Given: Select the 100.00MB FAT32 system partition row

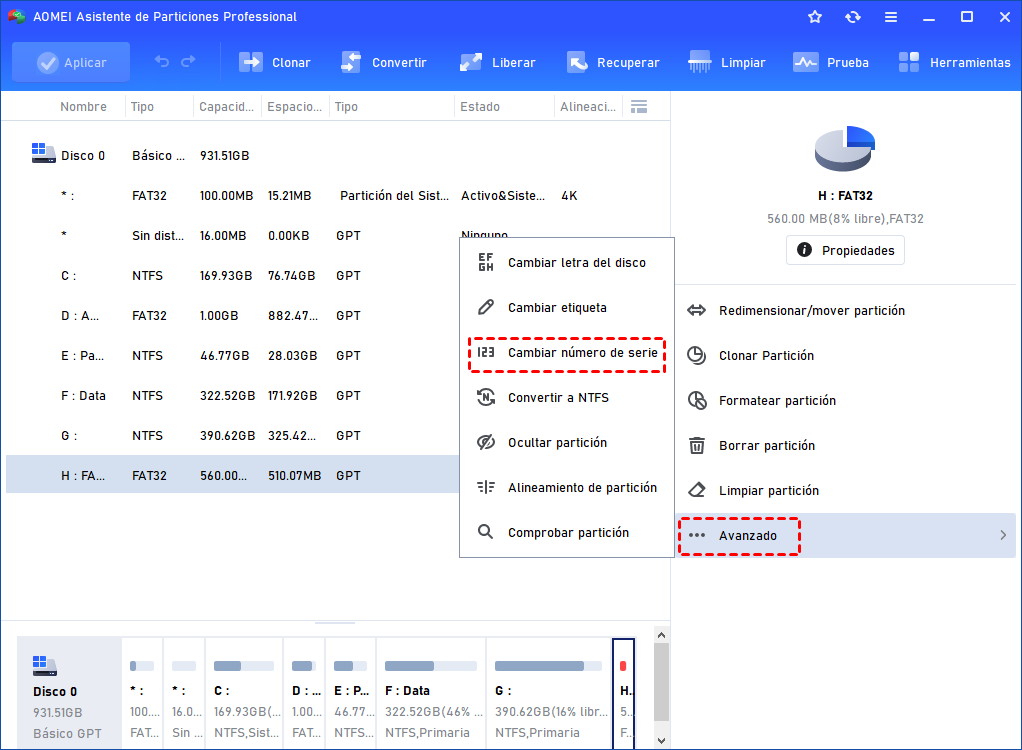Looking at the screenshot, I should click(x=337, y=195).
